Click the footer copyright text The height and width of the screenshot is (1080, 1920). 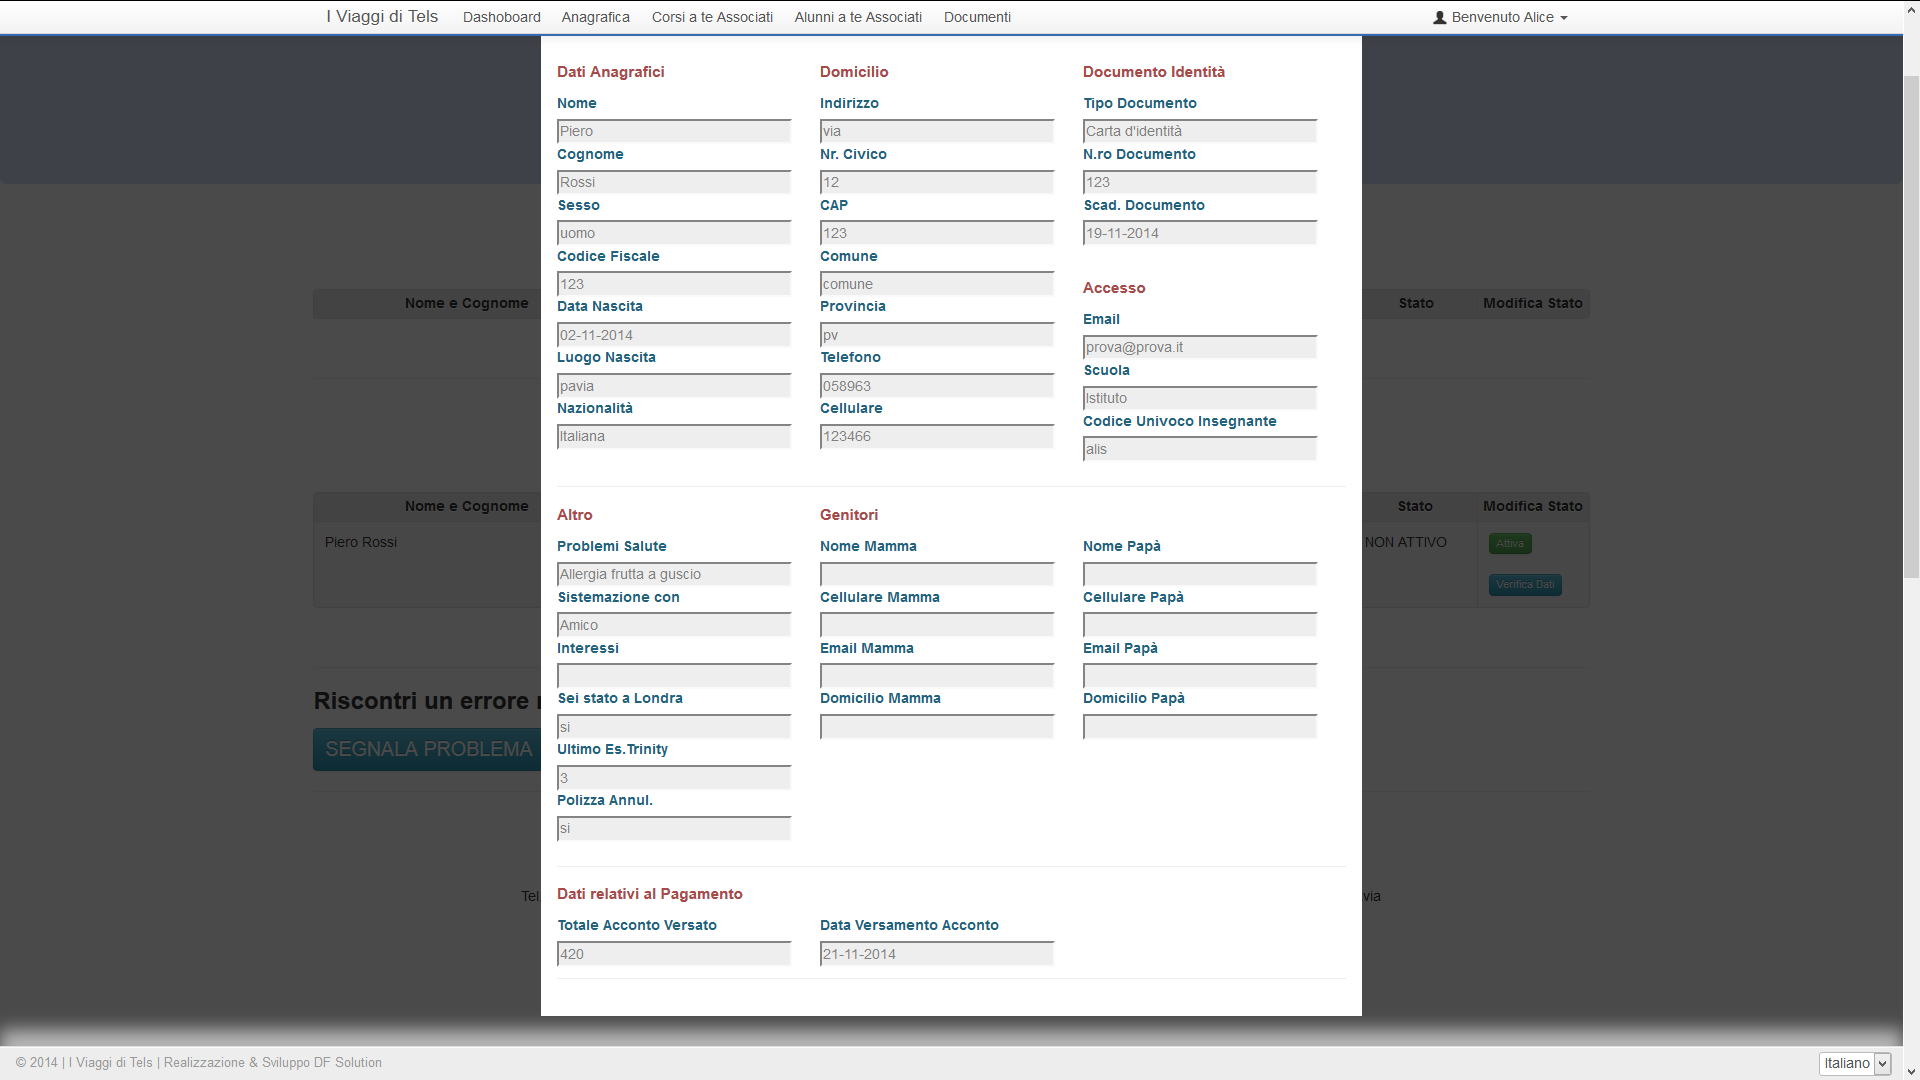[198, 1062]
